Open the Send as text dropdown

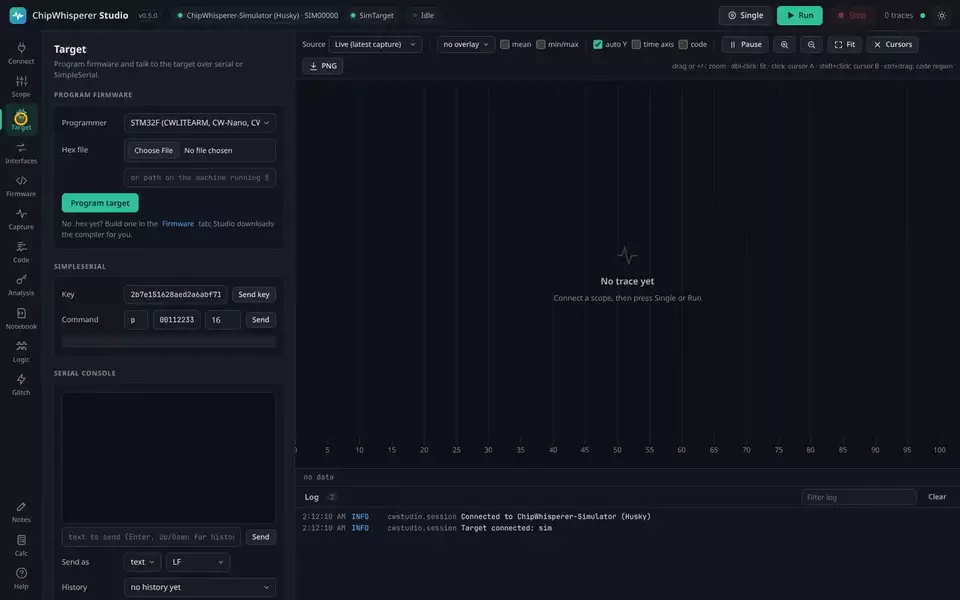(142, 562)
